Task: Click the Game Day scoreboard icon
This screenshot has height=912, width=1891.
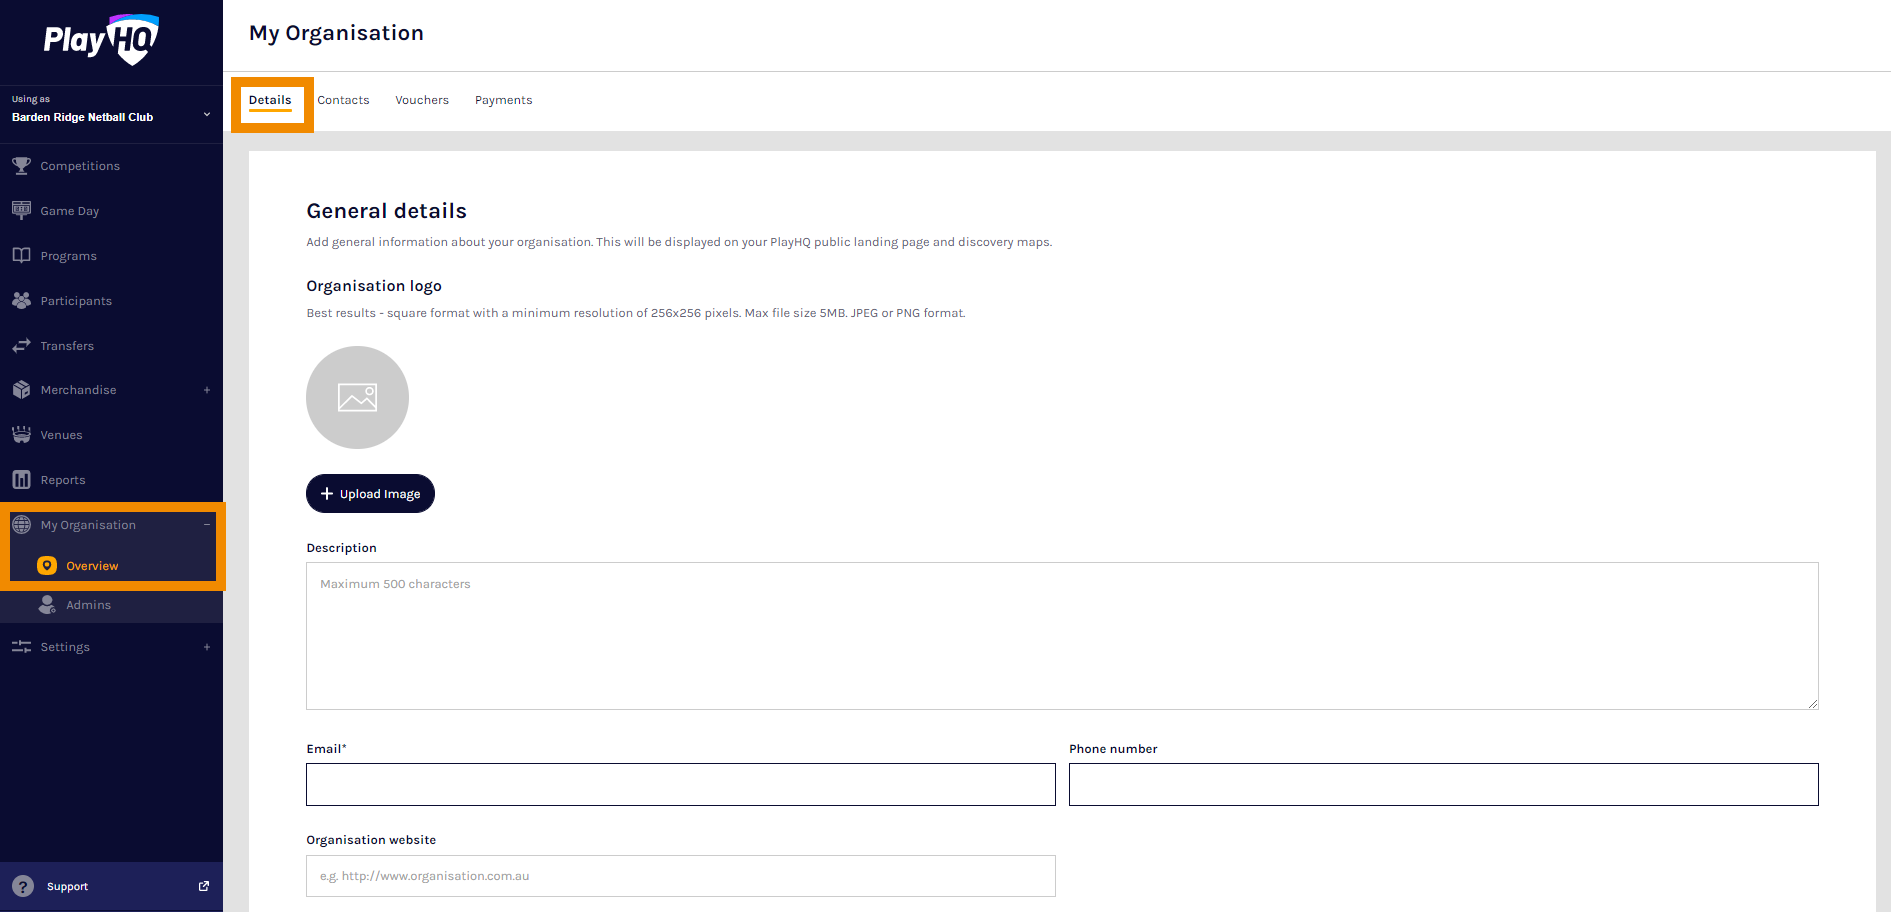Action: 21,211
